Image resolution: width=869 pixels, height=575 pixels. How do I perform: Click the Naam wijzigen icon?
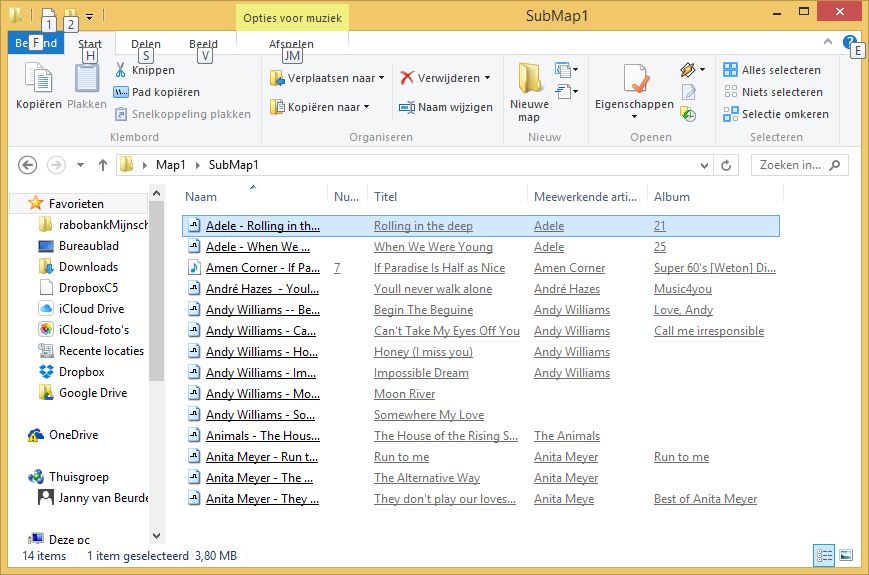[407, 107]
